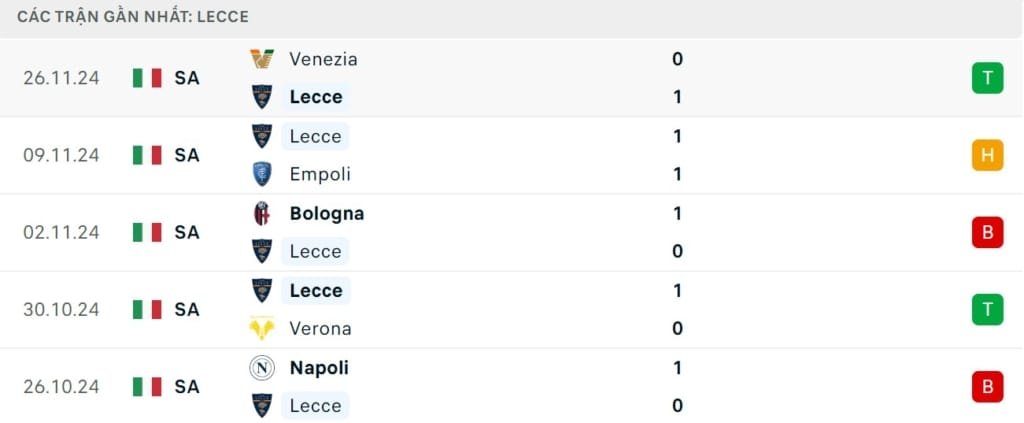Viewport: 1024px width, 423px height.
Task: Click Italy flag in the 09.11.24 row
Action: [x=147, y=155]
